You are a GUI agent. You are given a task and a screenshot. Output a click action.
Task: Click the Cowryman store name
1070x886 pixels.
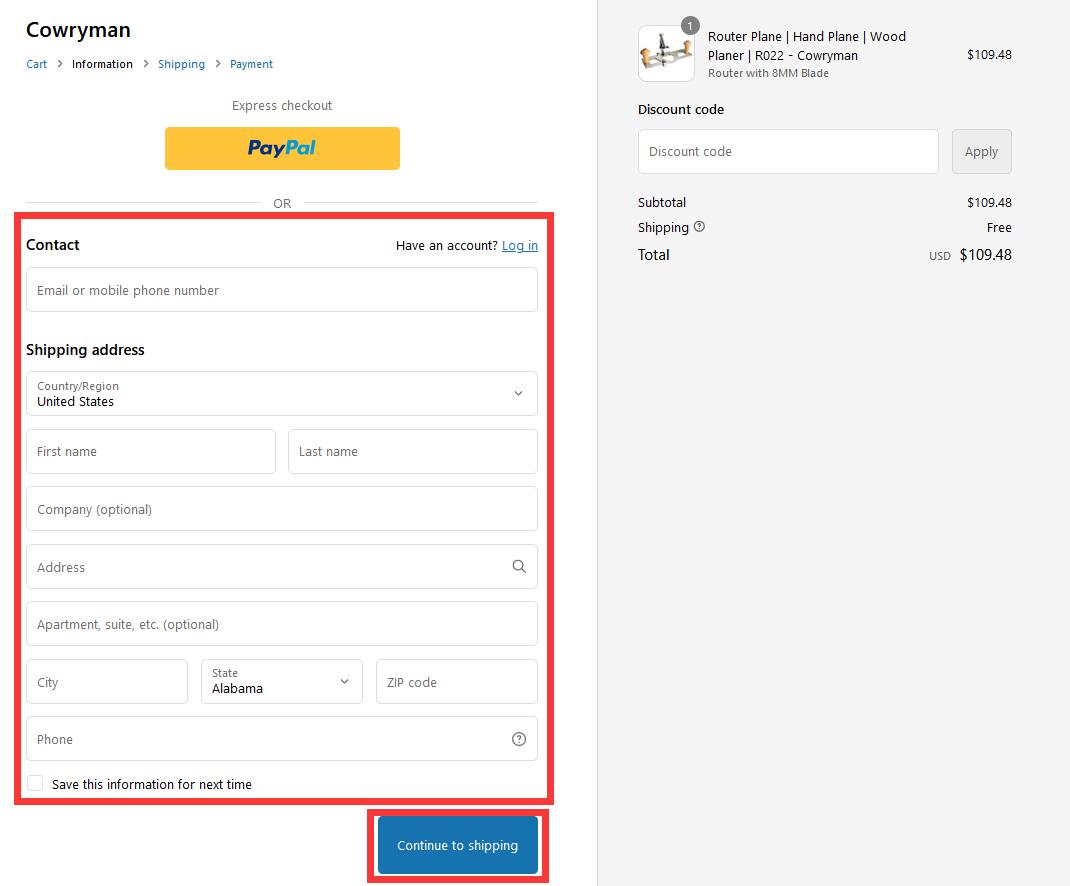(78, 30)
